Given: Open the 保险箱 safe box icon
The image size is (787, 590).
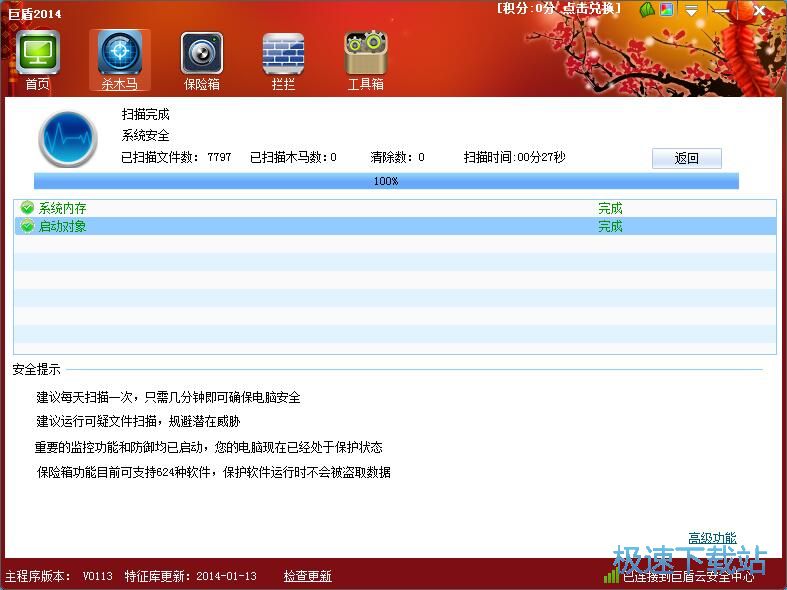Looking at the screenshot, I should 201,58.
